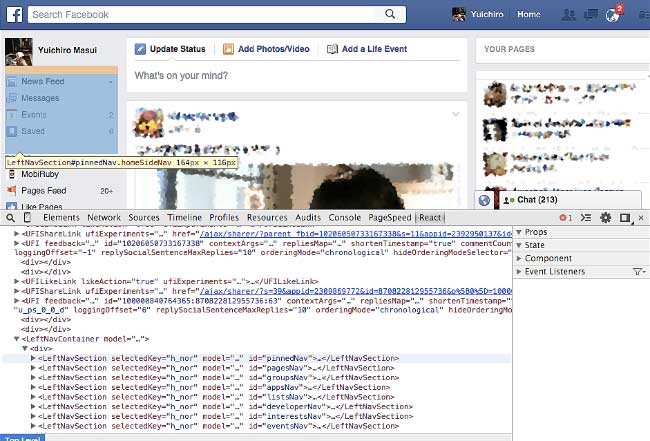Click the What's on your mind box

(297, 76)
